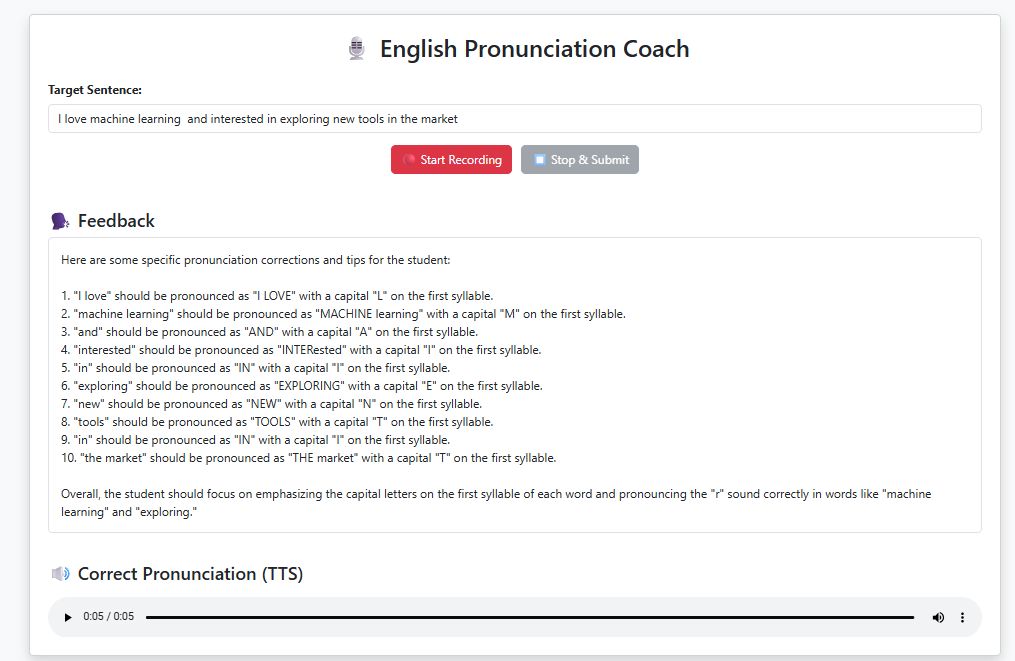
Task: Focus the Target Sentence input field
Action: click(x=514, y=119)
